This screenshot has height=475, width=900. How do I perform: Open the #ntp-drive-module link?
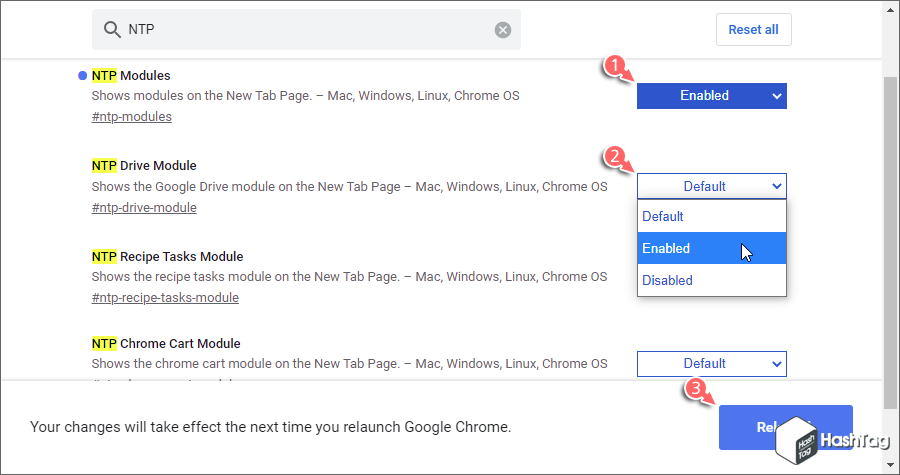144,208
